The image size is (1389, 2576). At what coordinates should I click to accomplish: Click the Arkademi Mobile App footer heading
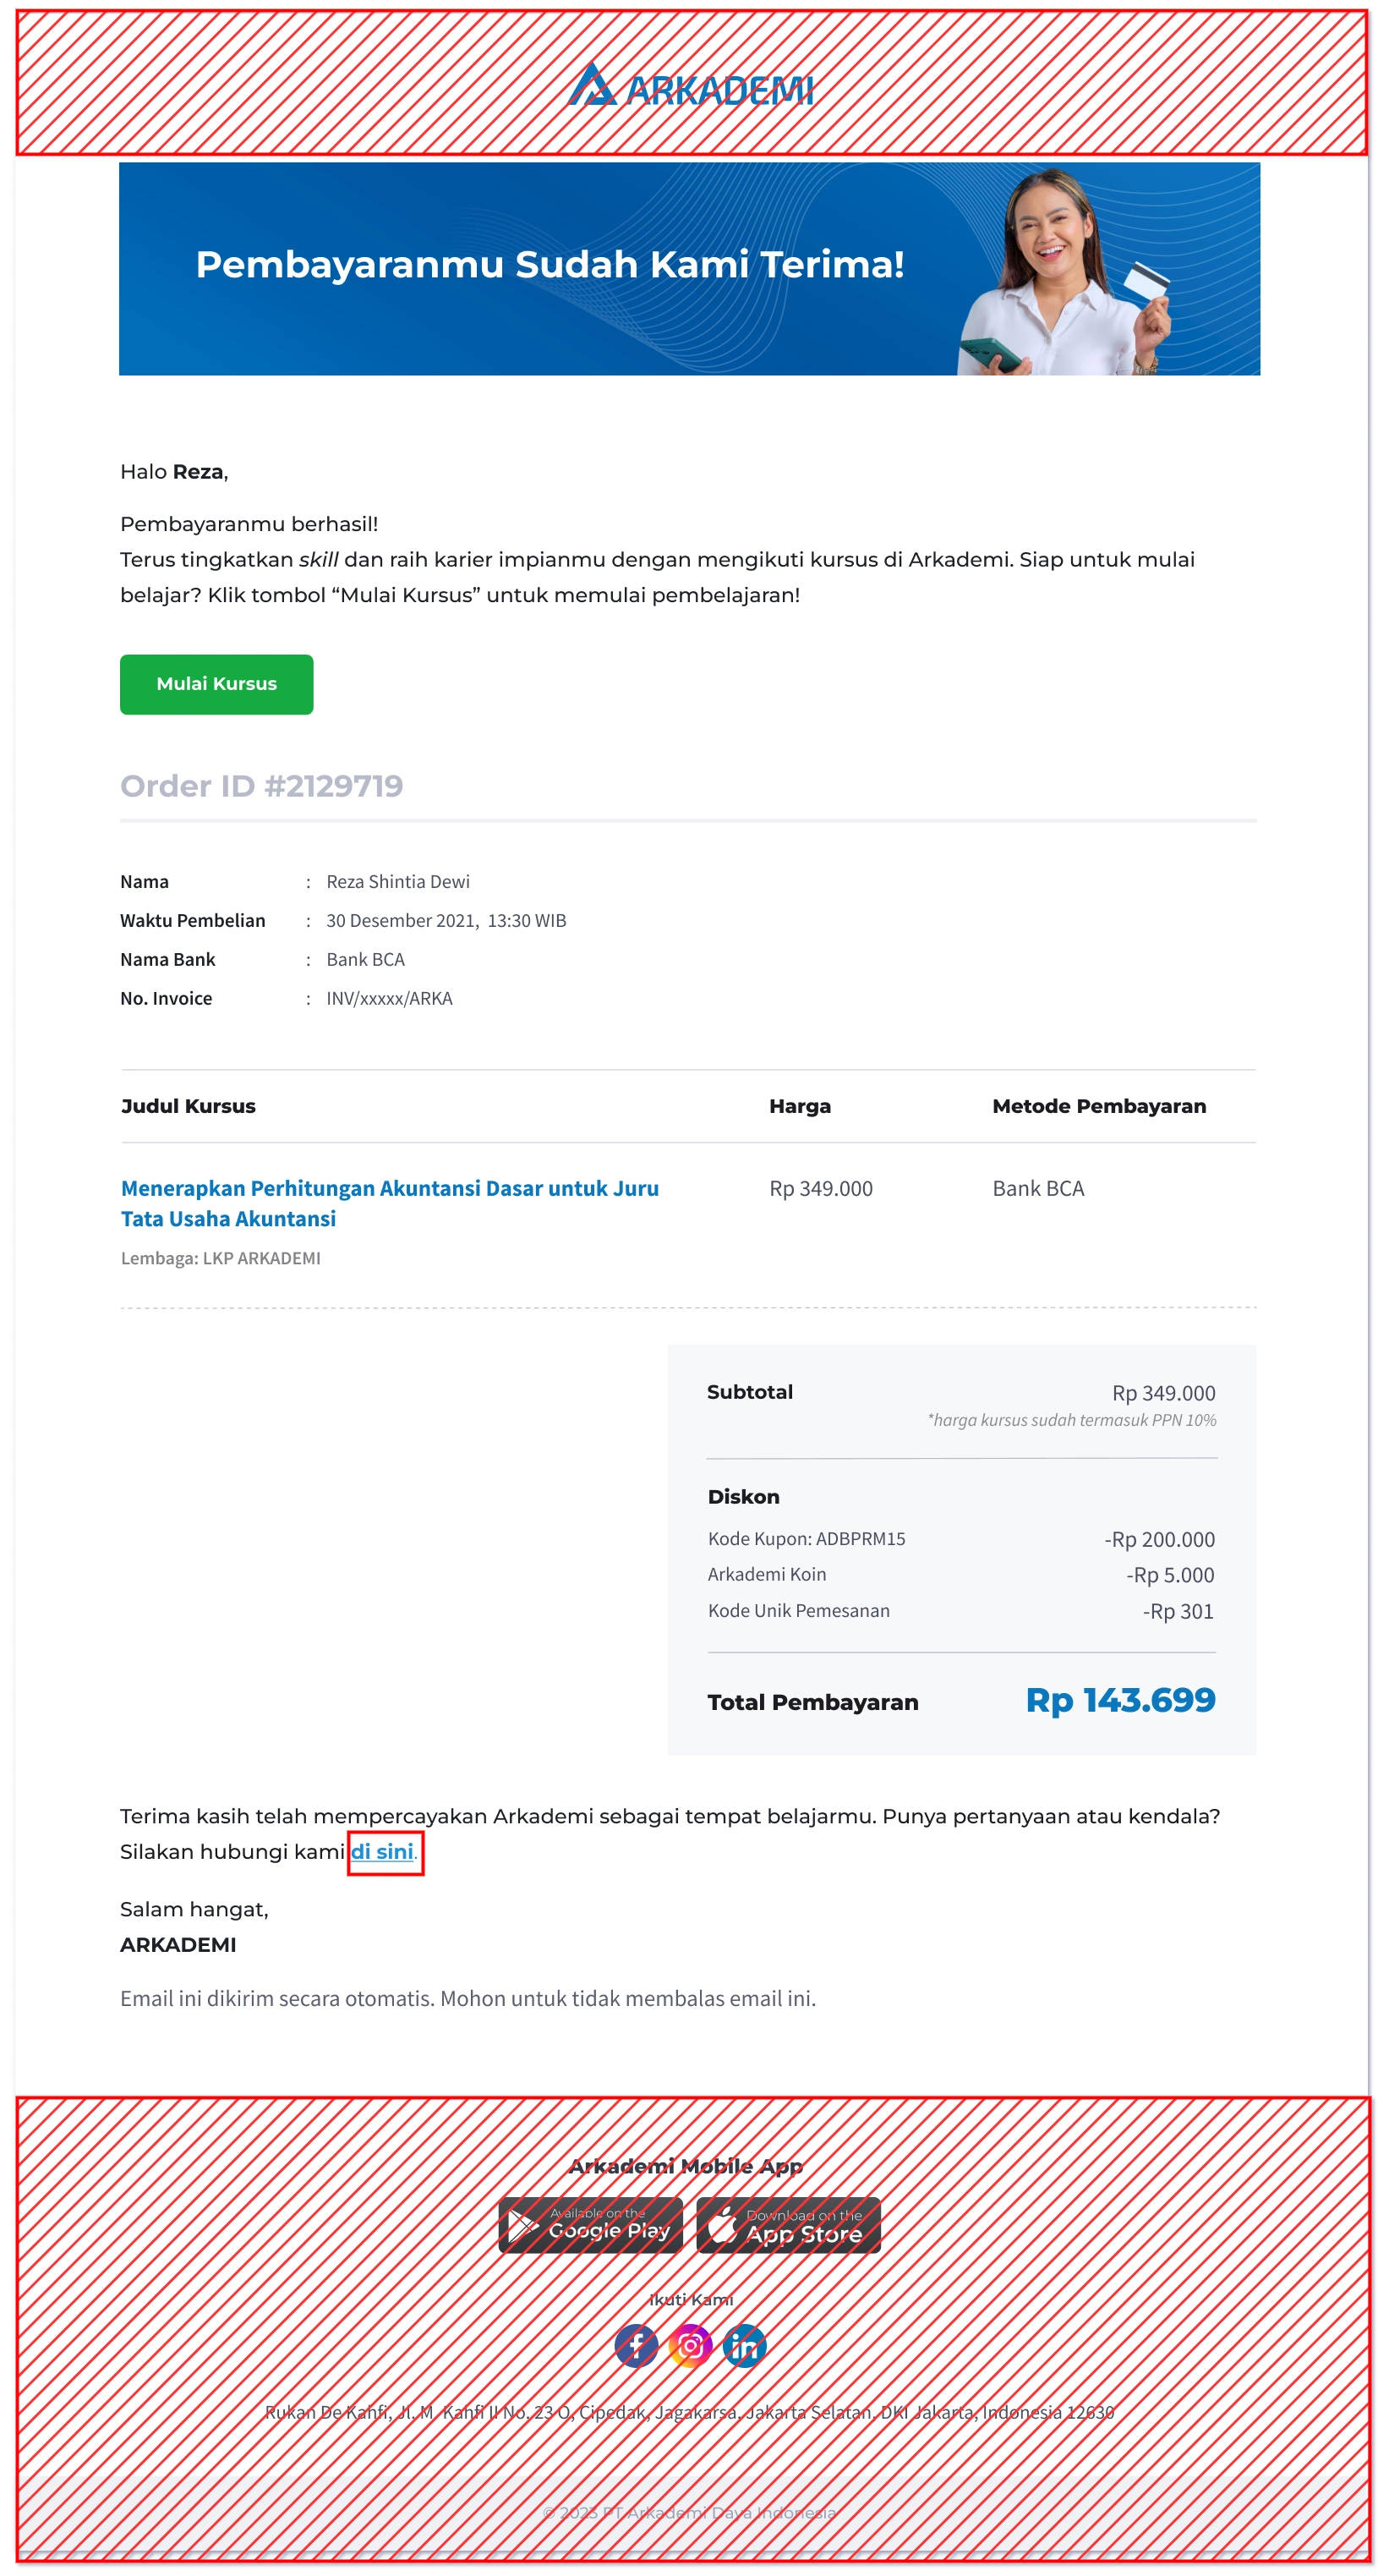[x=686, y=2166]
